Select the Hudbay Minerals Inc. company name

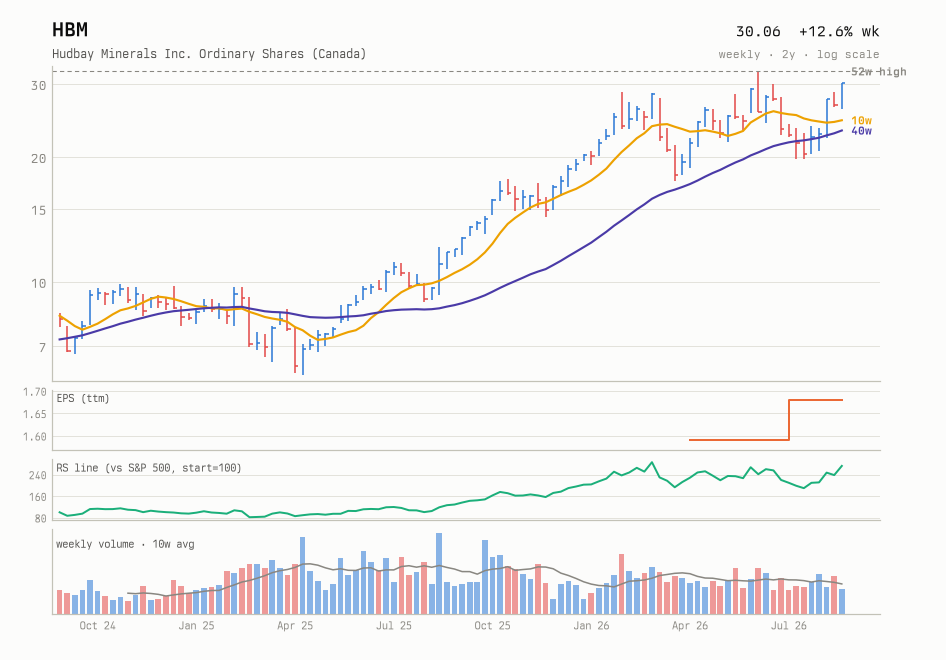(x=209, y=54)
